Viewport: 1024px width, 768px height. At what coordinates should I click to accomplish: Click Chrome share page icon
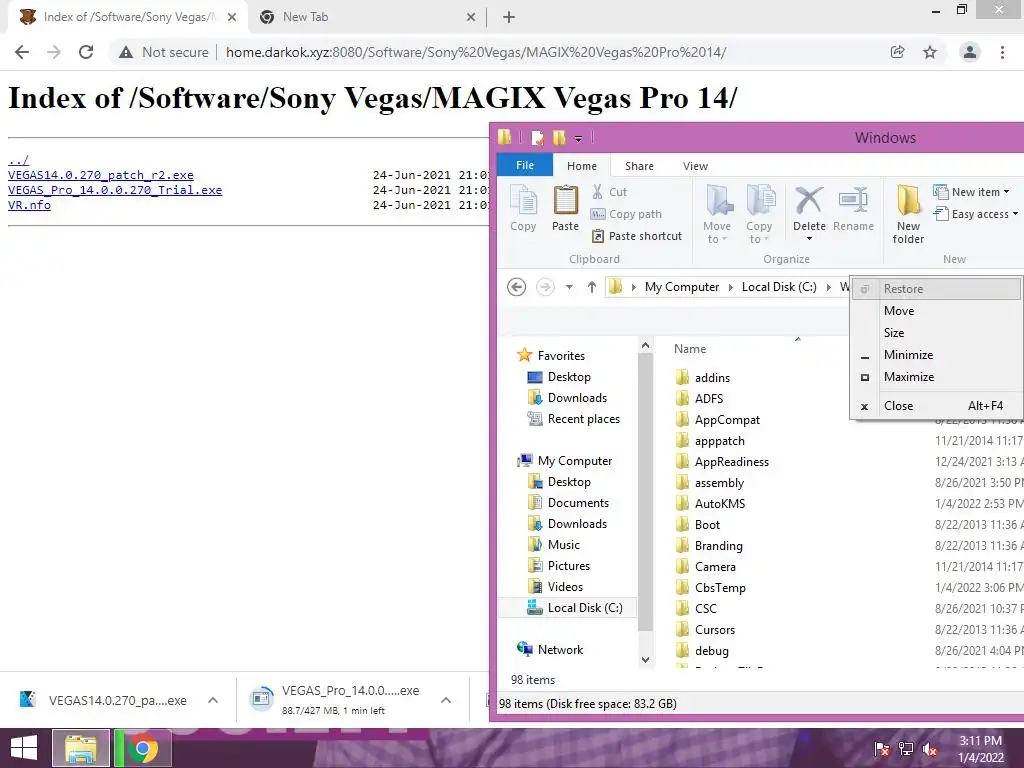[x=898, y=52]
